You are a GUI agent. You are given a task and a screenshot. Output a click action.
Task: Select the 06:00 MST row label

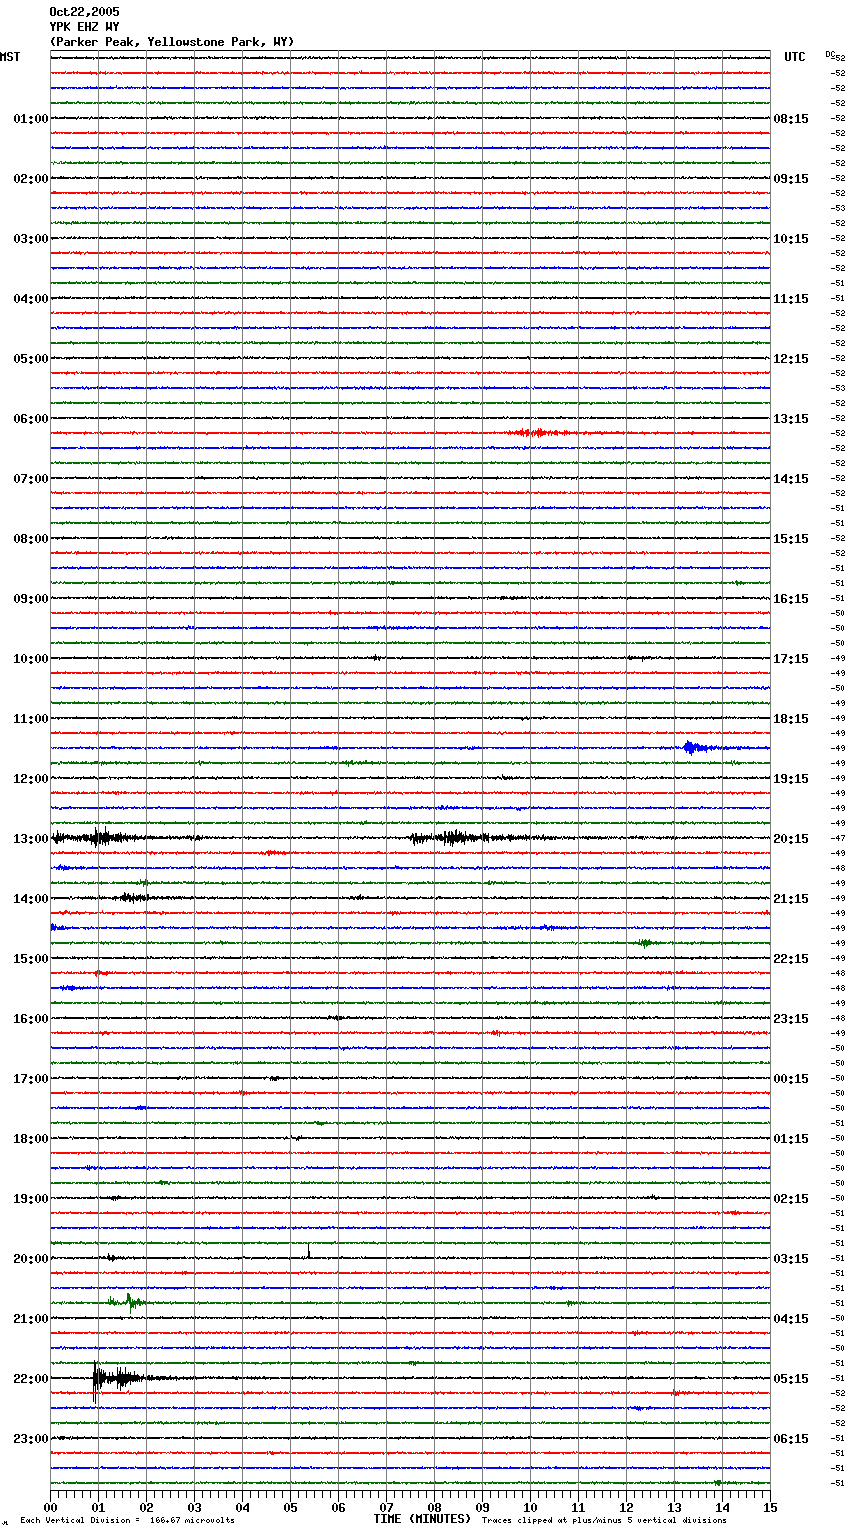[31, 419]
